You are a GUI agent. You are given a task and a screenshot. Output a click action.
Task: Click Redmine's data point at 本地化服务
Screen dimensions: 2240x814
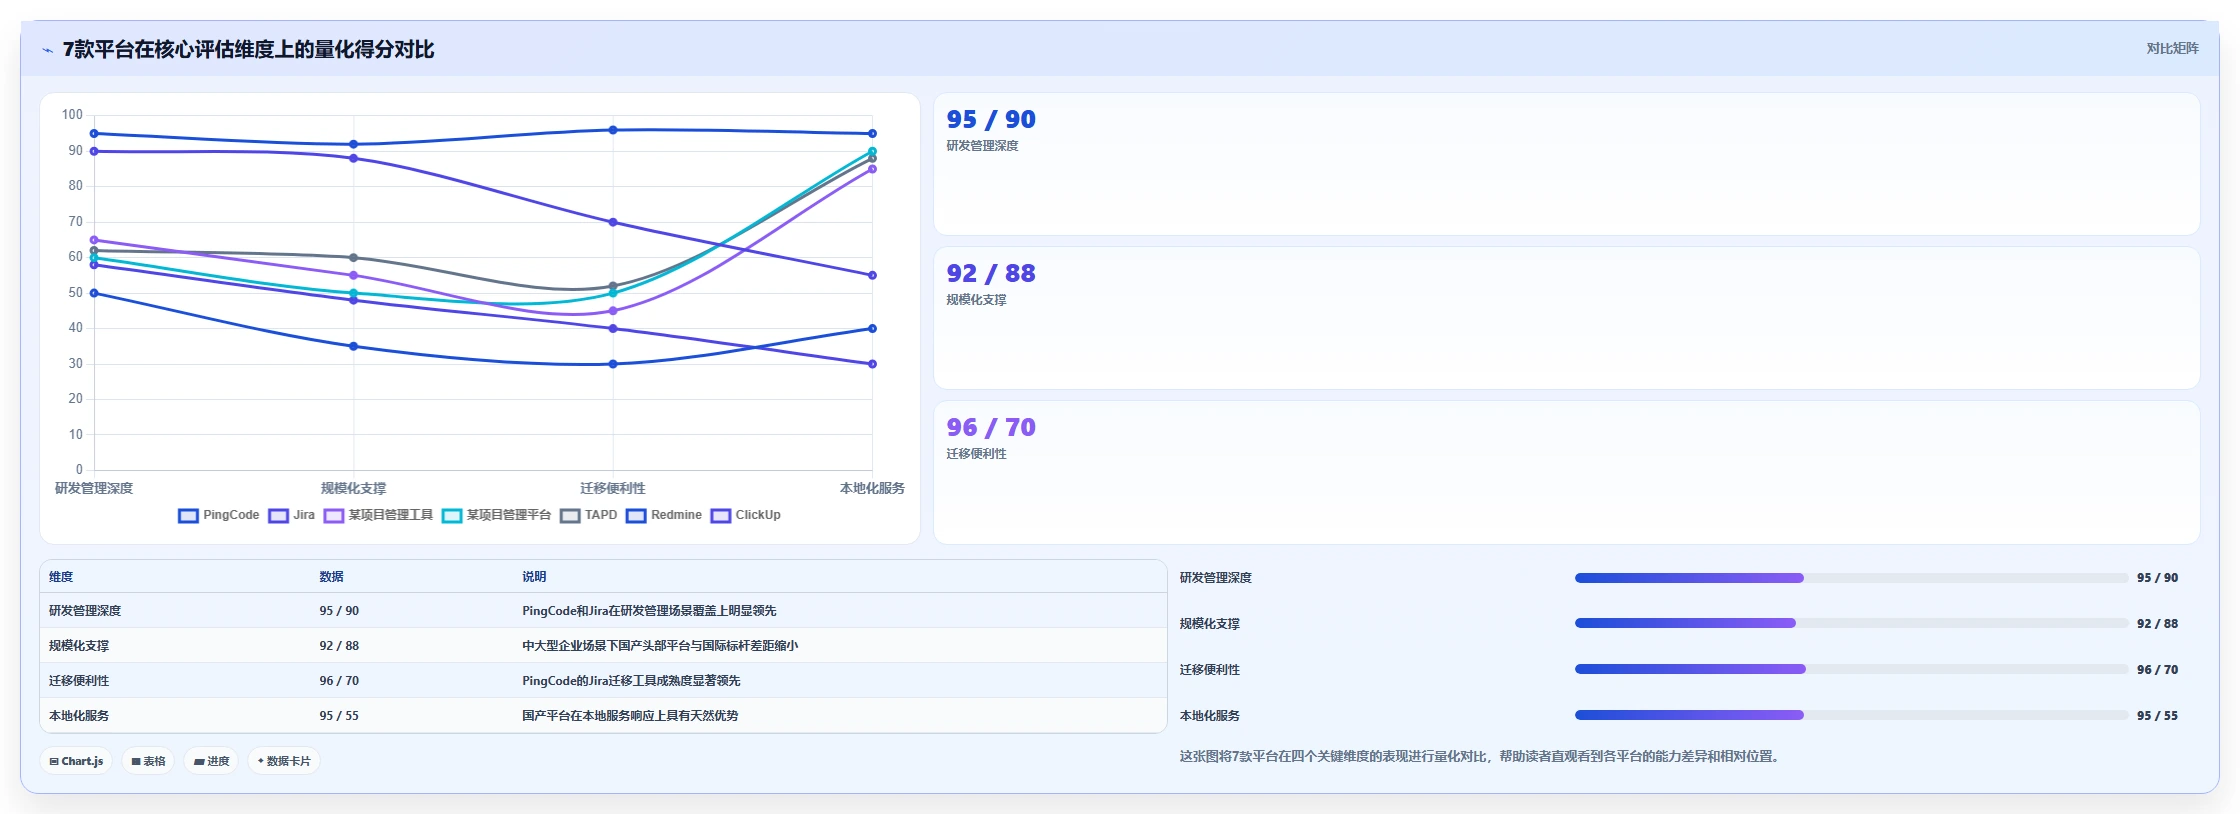pos(872,328)
